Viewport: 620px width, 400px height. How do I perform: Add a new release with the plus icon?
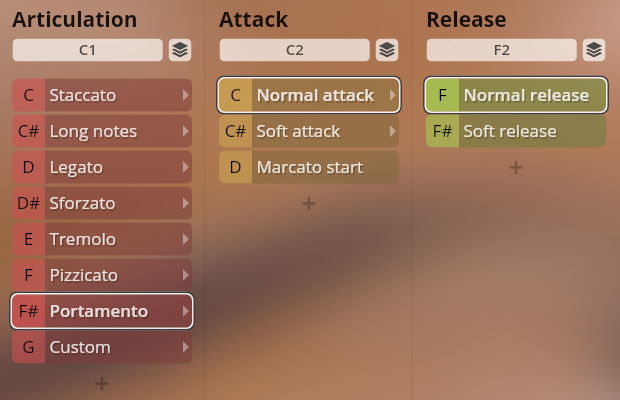click(515, 167)
